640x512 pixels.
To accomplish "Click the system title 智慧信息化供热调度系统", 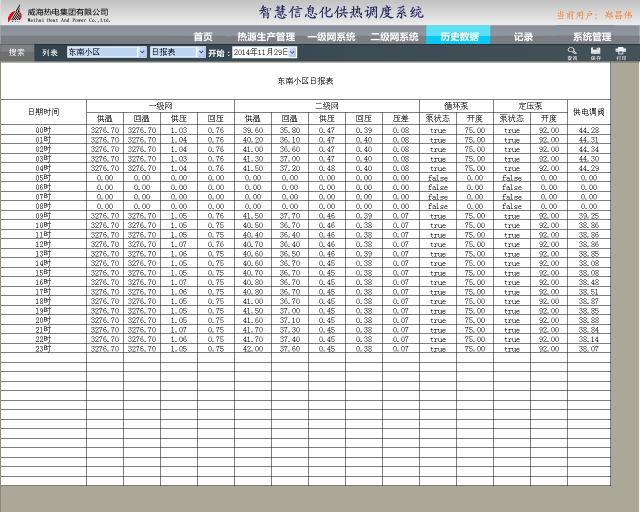I will (x=341, y=12).
